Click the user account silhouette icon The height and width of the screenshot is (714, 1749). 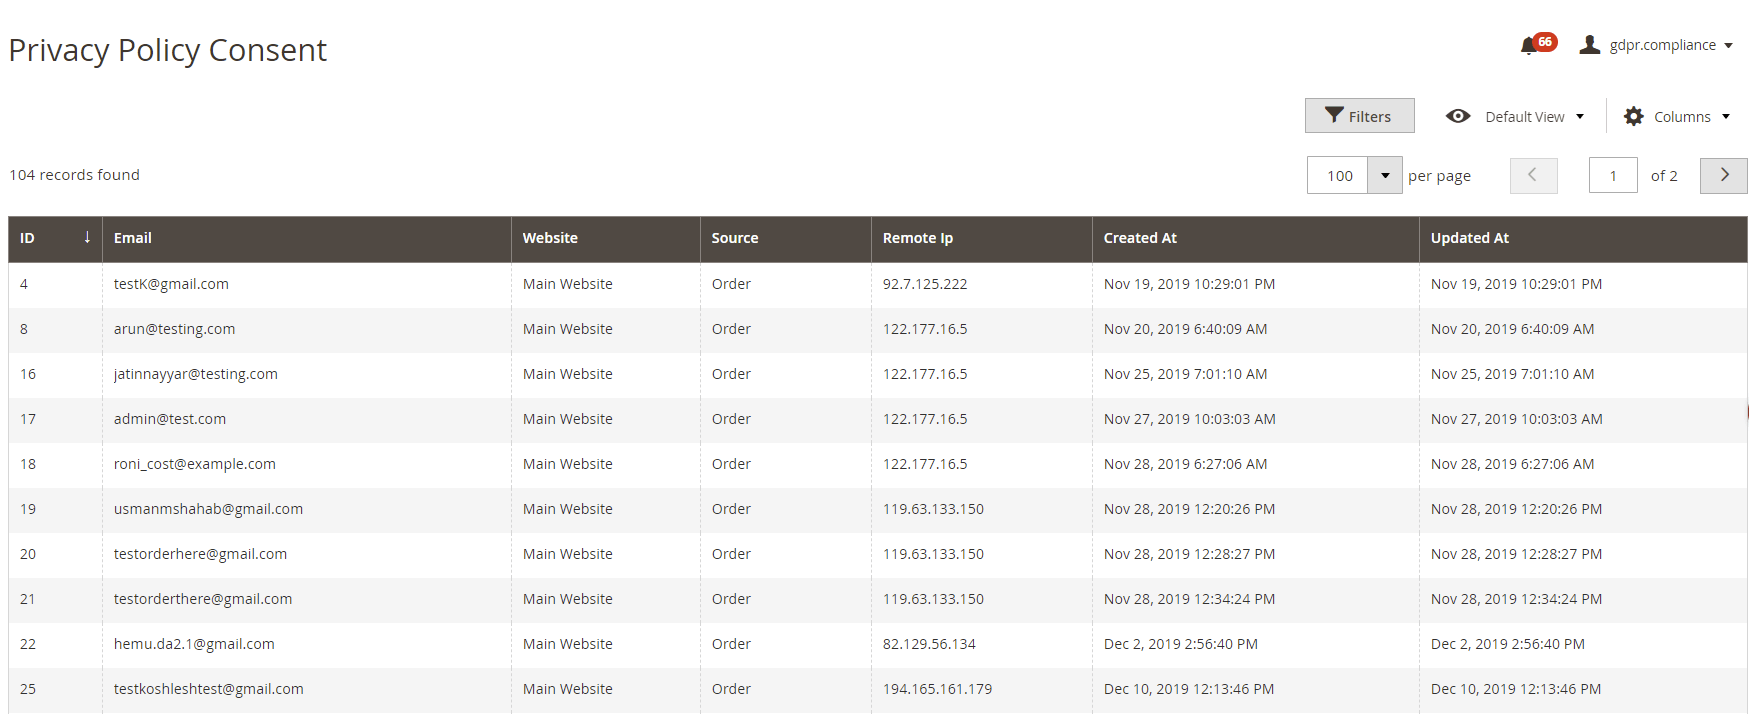pos(1589,45)
